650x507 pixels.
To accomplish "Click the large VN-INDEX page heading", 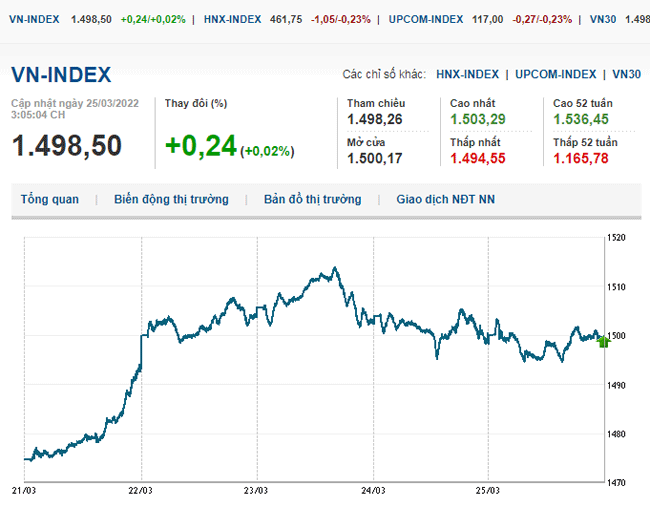I will coord(61,75).
